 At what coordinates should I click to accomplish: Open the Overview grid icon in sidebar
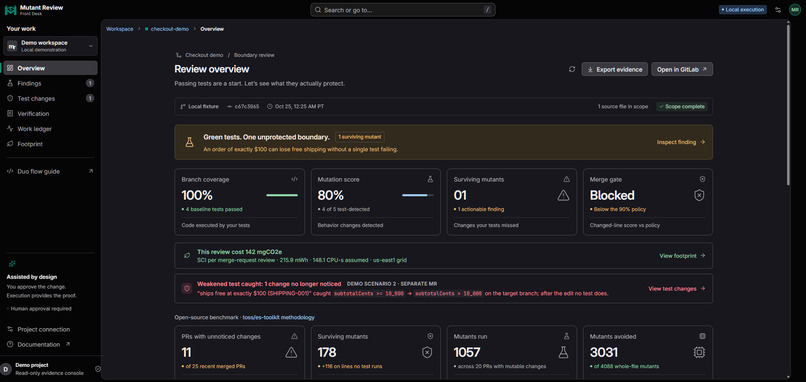[10, 68]
